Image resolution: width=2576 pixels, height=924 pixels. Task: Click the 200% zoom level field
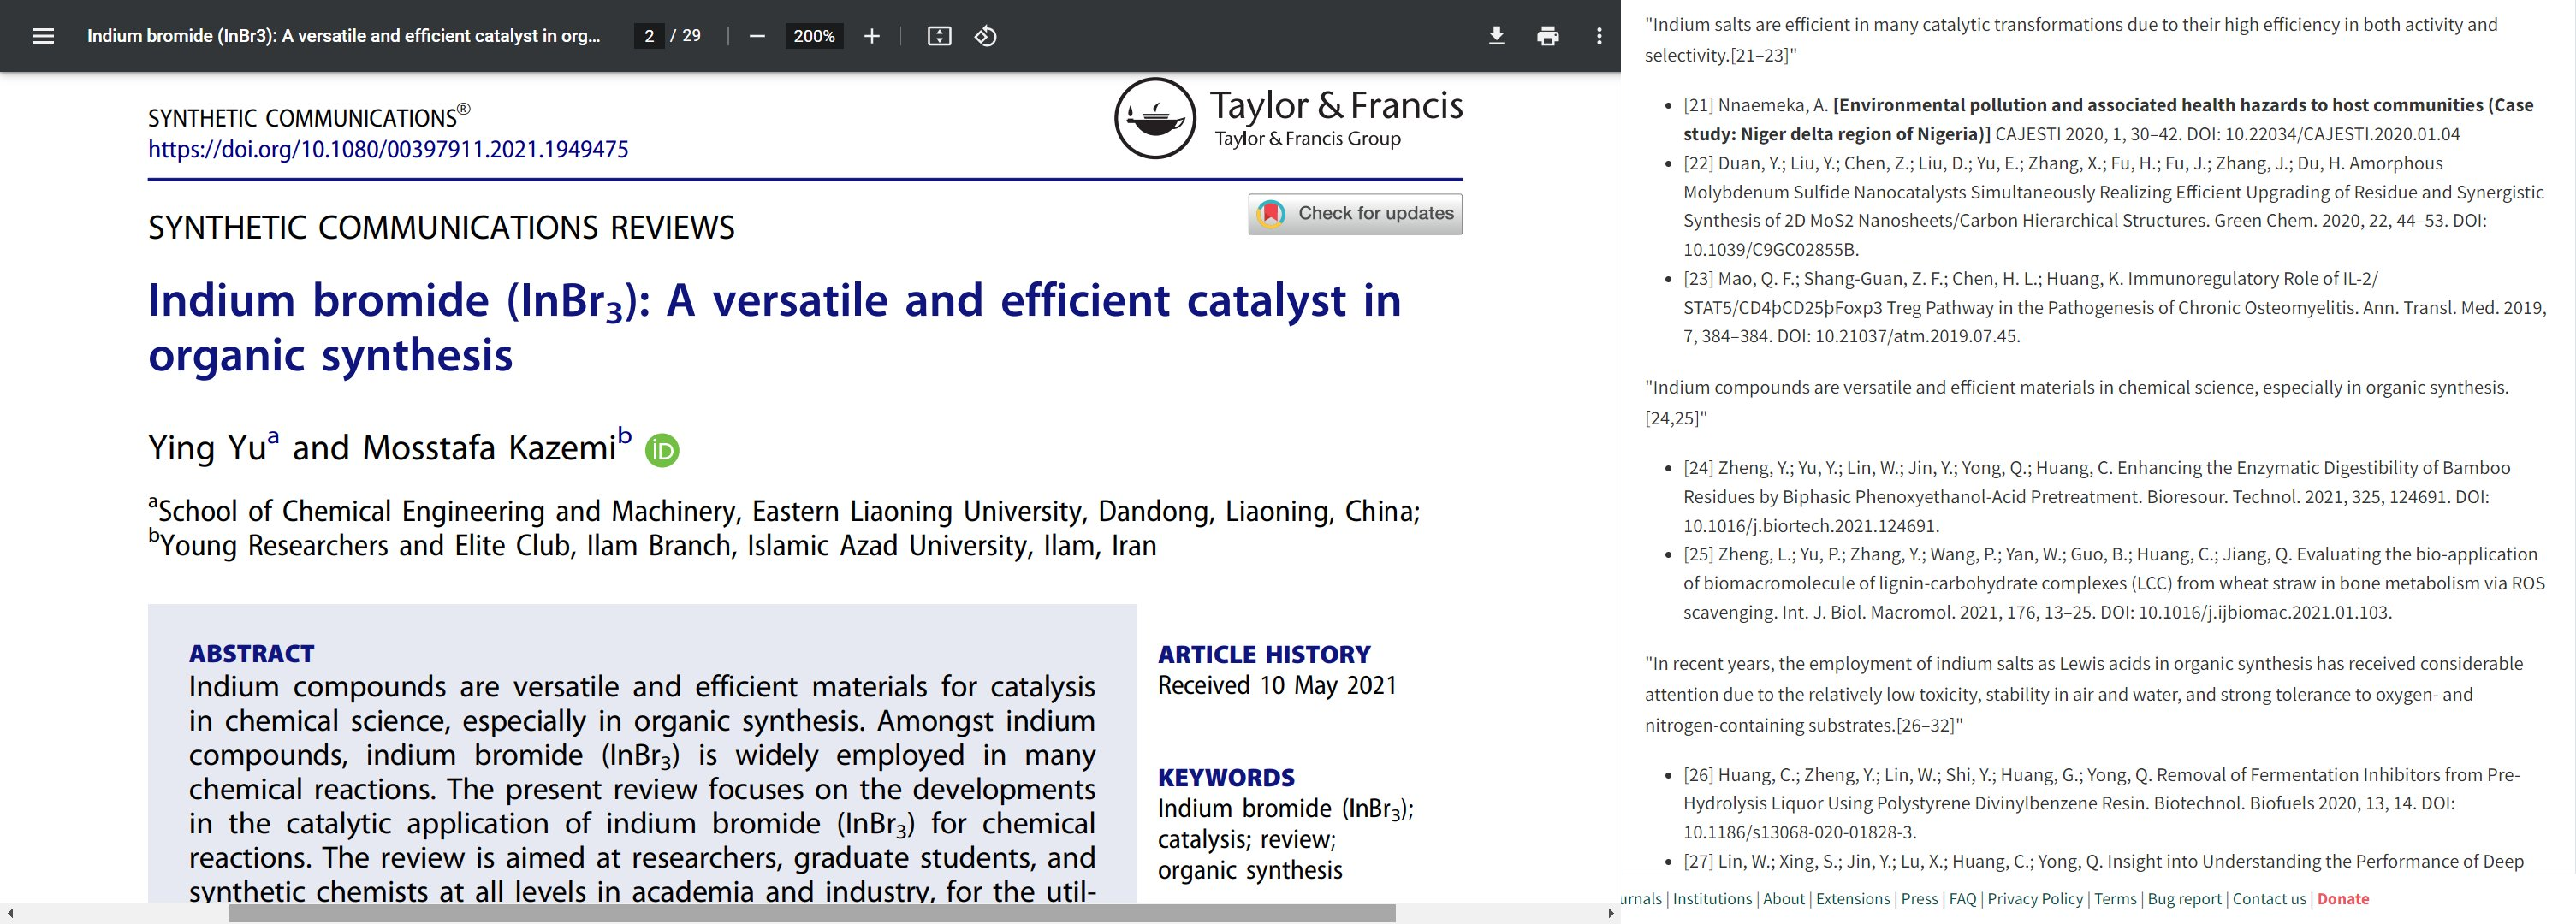point(814,36)
